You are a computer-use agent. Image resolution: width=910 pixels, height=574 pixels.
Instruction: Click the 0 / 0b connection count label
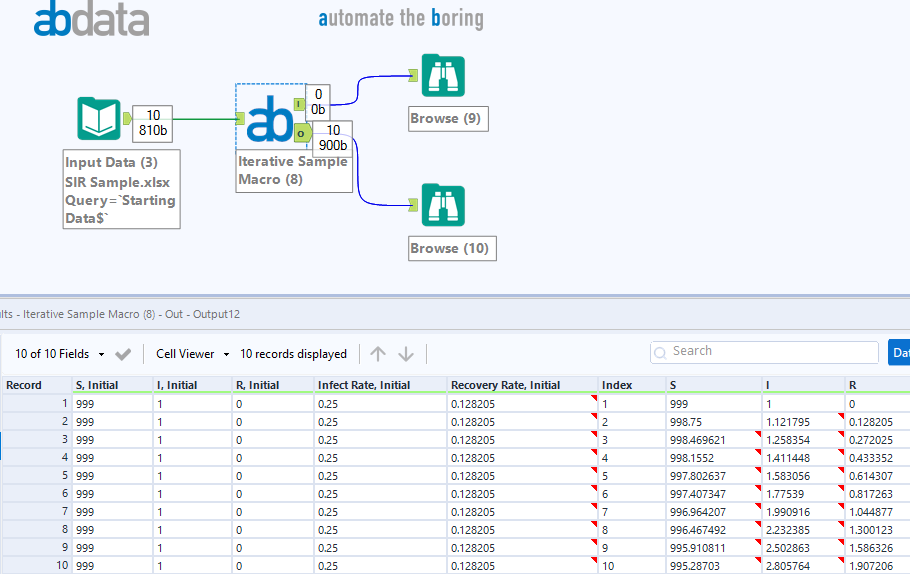click(x=318, y=102)
